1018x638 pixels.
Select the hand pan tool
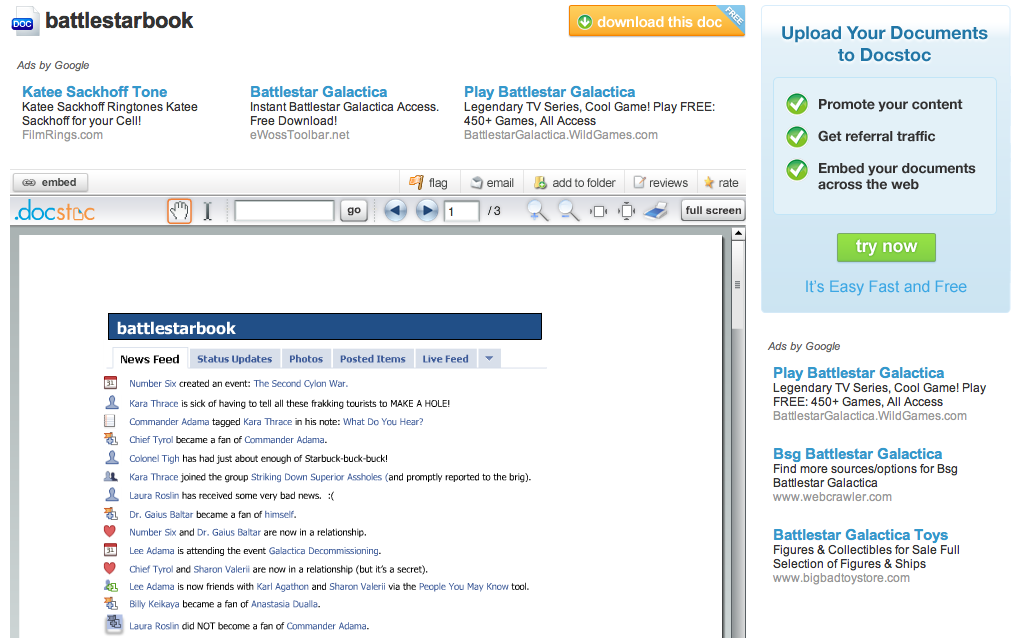179,211
